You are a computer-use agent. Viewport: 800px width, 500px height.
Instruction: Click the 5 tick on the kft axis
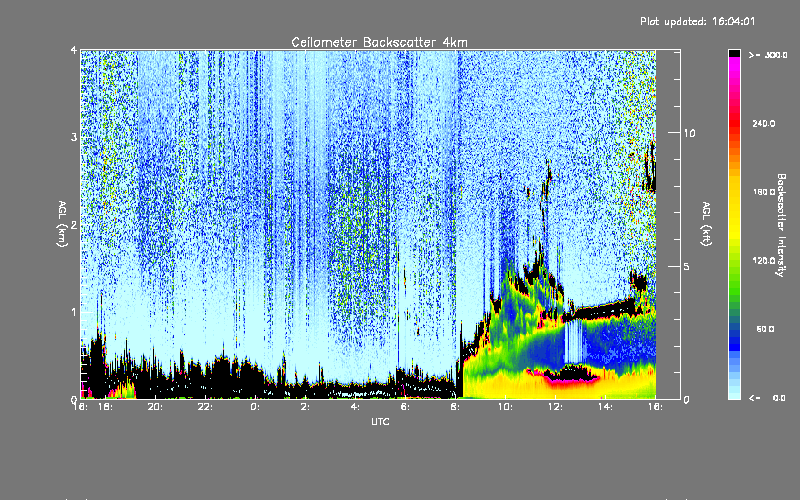click(x=687, y=266)
